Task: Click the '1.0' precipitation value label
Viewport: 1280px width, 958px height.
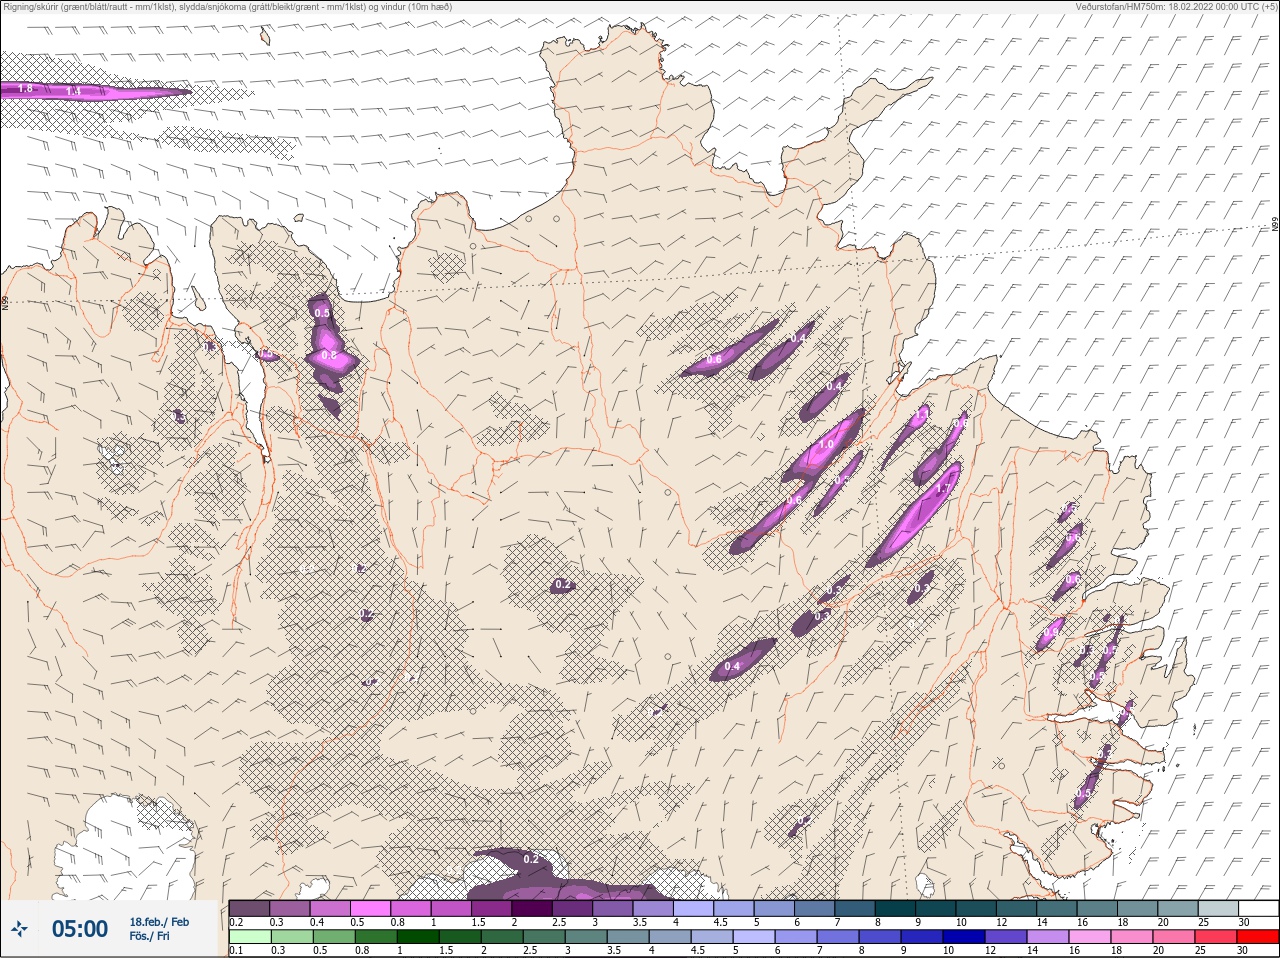Action: point(826,445)
